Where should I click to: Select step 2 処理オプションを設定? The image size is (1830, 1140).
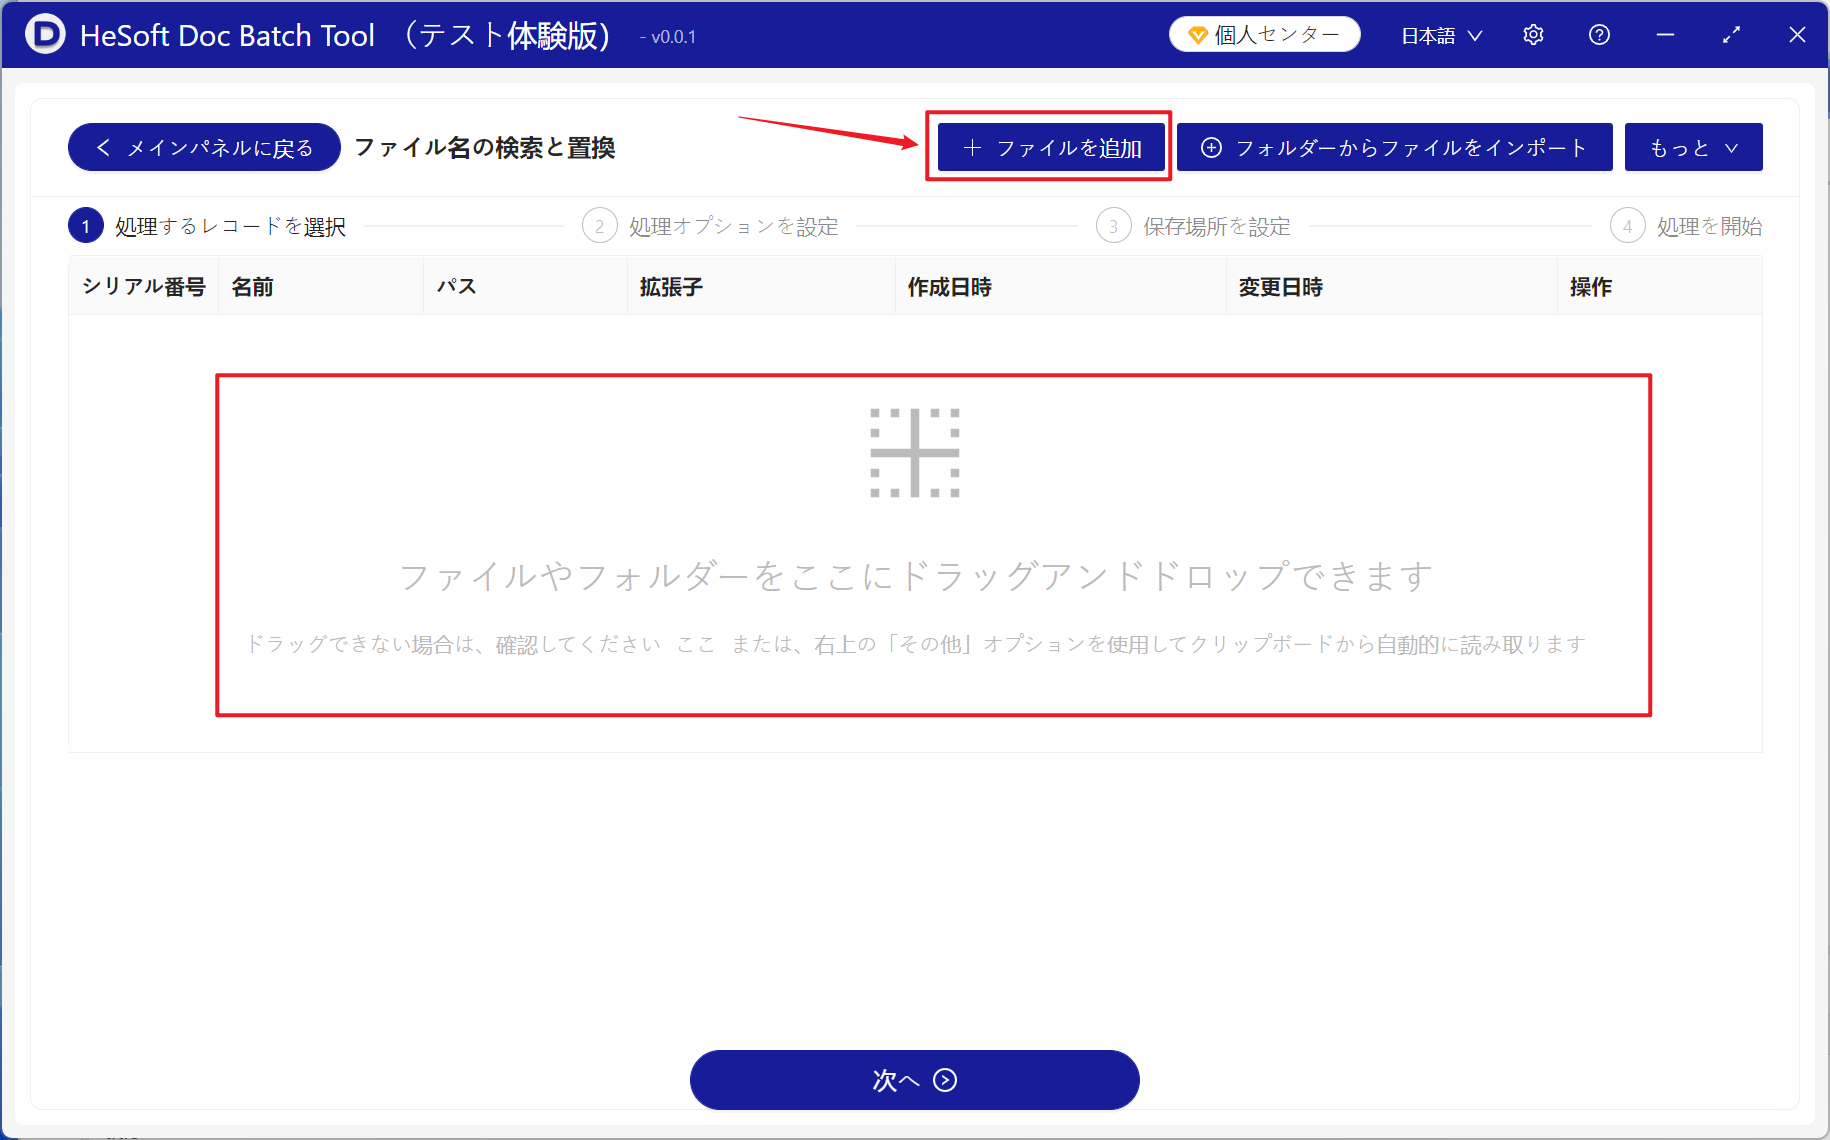point(710,227)
